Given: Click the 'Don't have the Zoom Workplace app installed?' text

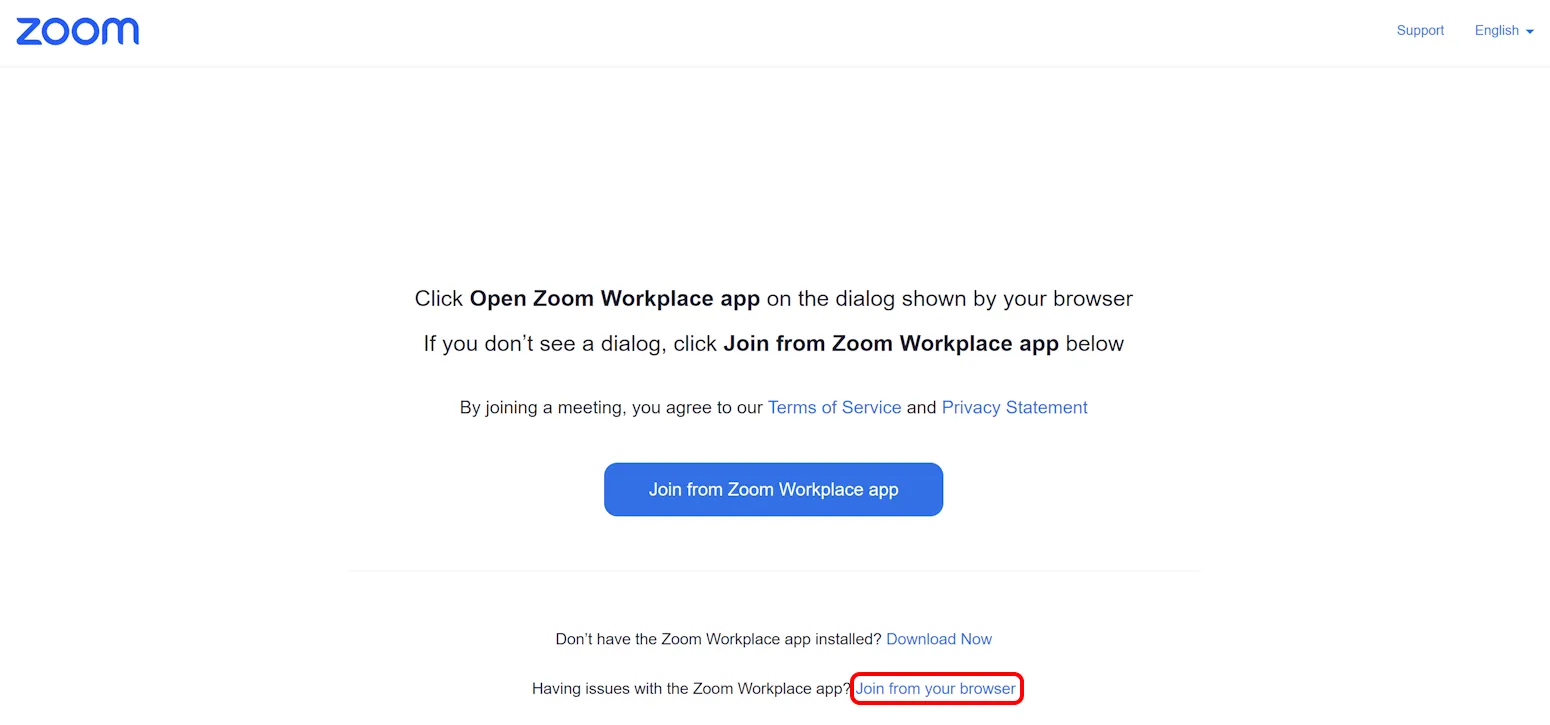Looking at the screenshot, I should pos(718,639).
